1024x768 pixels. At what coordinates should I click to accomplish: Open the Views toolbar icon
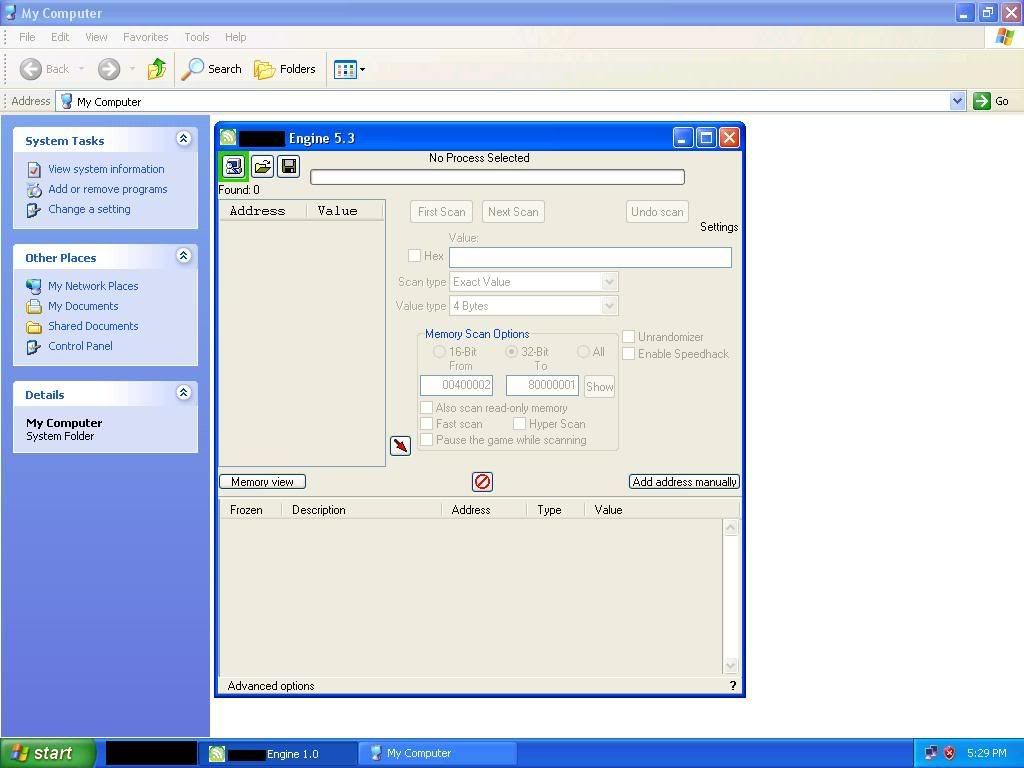click(346, 69)
